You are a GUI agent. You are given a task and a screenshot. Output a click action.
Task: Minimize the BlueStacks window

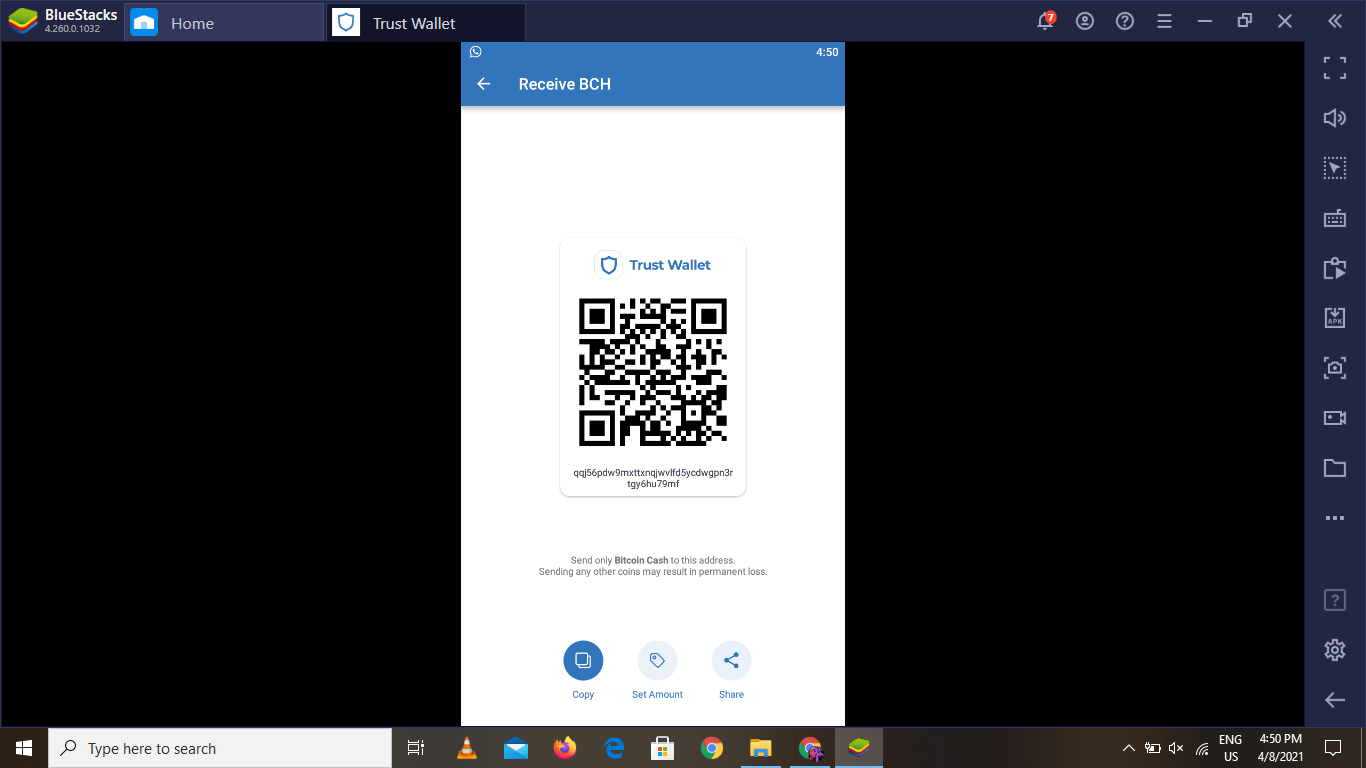pyautogui.click(x=1205, y=21)
